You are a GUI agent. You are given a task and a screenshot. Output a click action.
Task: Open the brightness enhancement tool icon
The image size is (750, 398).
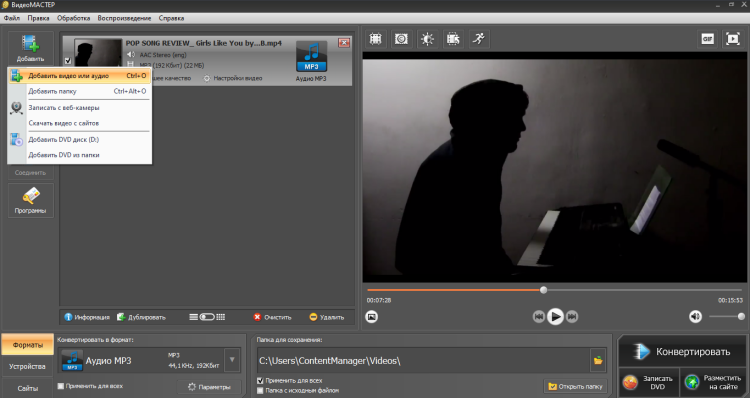pos(427,39)
